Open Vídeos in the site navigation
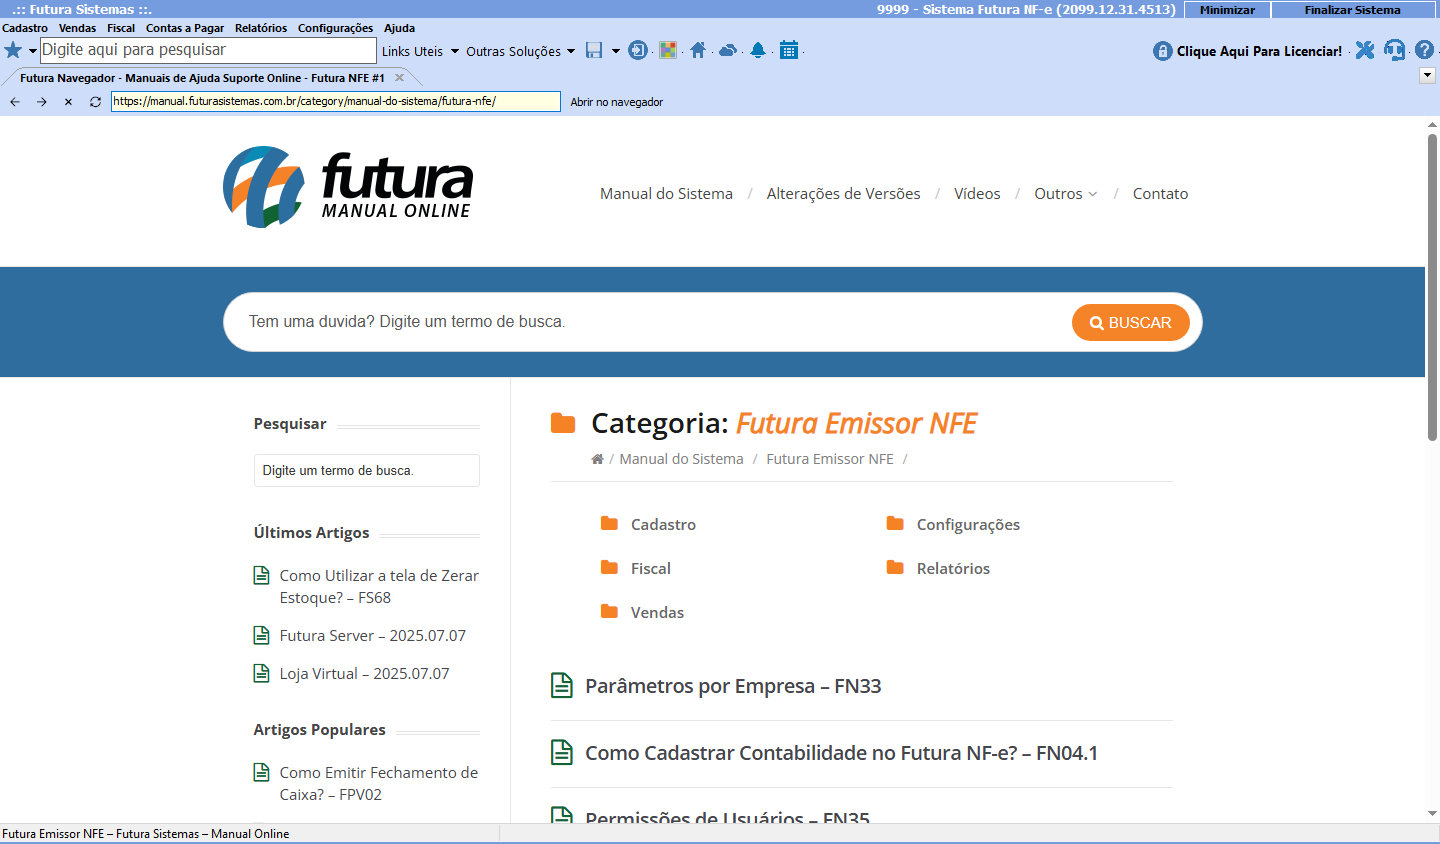 pos(977,194)
